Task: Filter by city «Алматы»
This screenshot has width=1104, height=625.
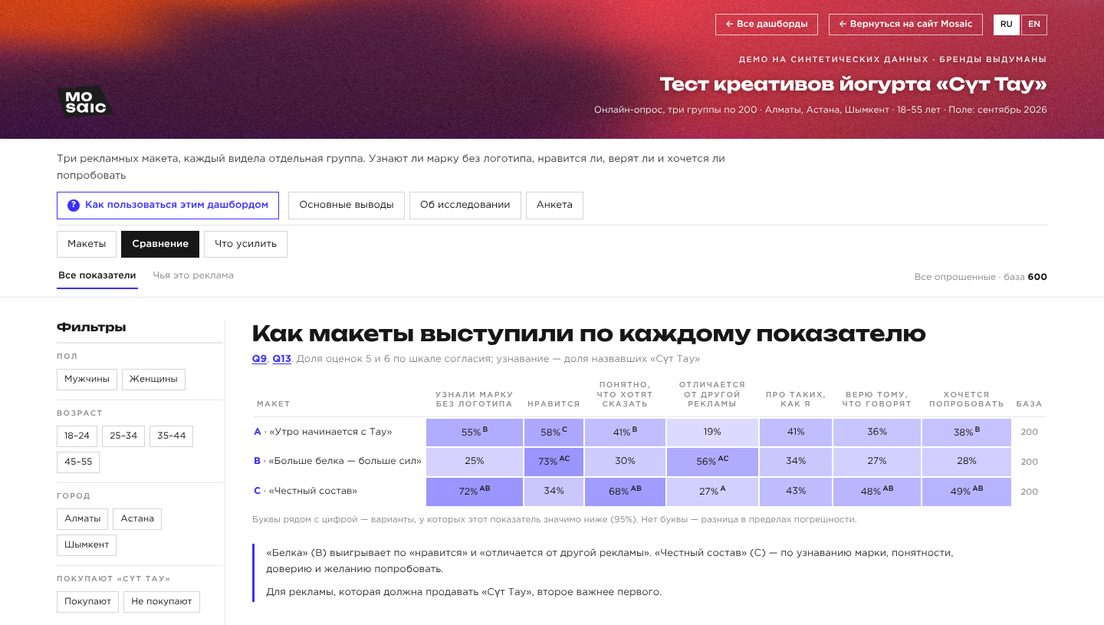Action: coord(82,519)
